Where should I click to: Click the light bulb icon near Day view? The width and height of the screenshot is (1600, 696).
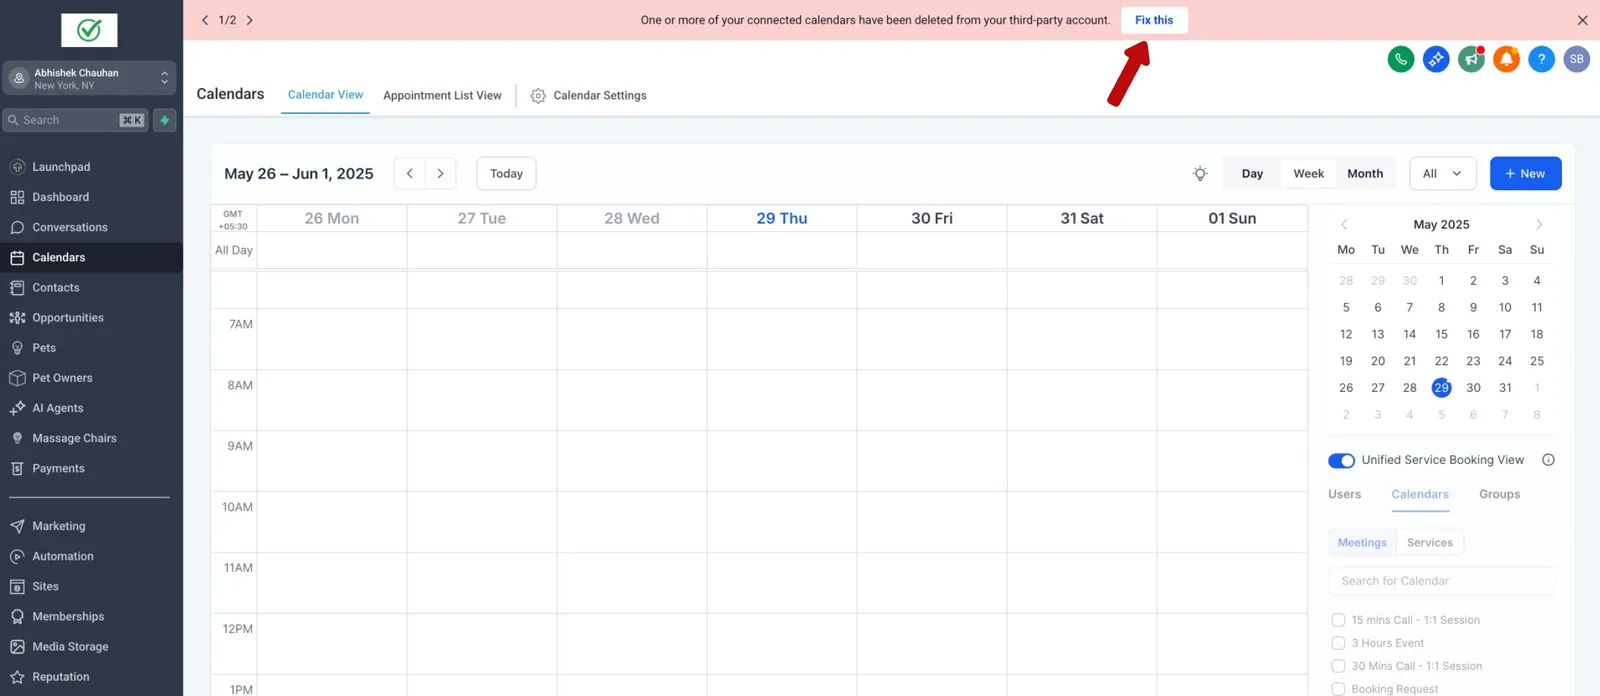(x=1200, y=173)
